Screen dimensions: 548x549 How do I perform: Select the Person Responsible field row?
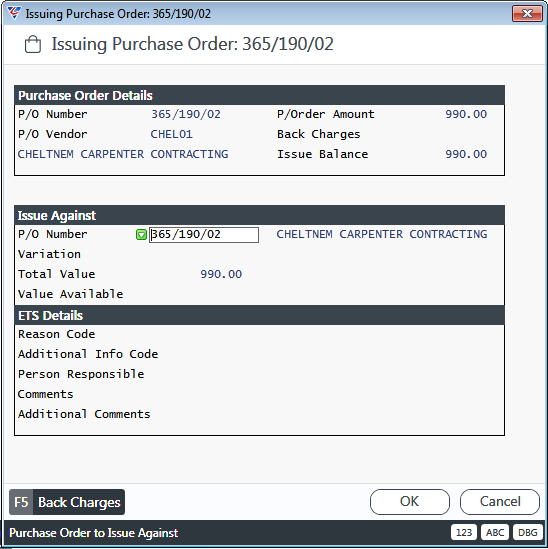coord(259,374)
